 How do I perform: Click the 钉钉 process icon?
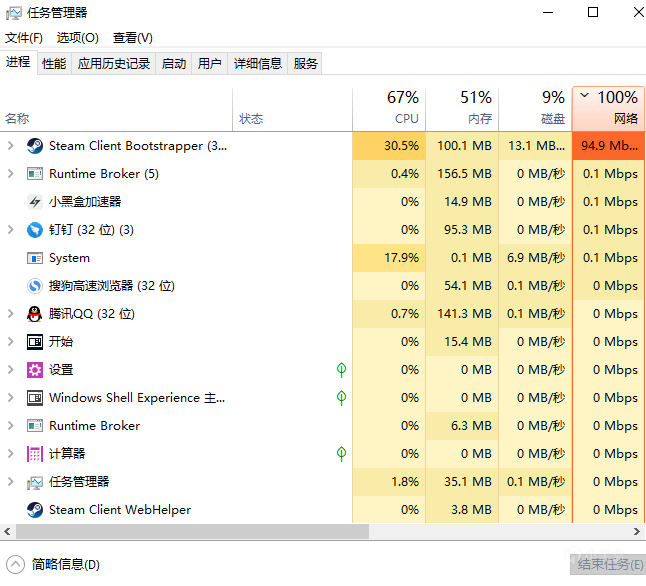click(x=35, y=230)
